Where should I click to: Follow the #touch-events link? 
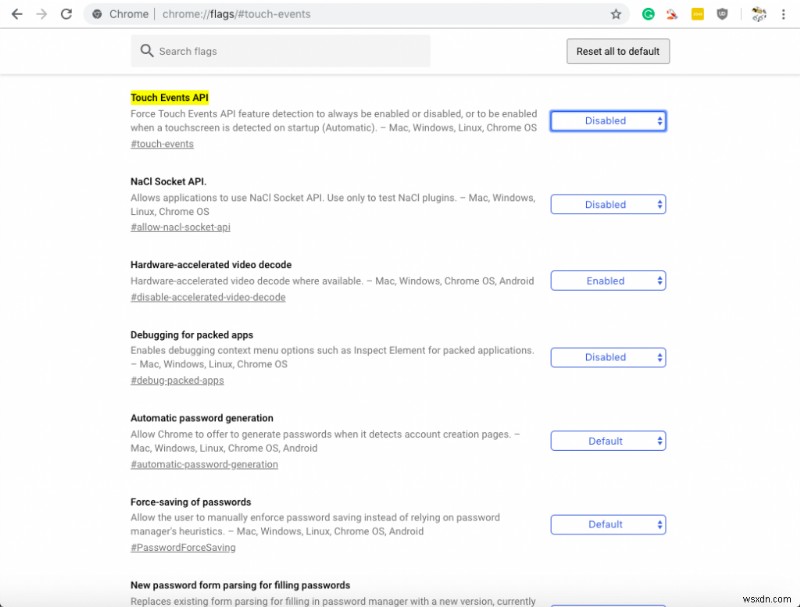(x=162, y=143)
